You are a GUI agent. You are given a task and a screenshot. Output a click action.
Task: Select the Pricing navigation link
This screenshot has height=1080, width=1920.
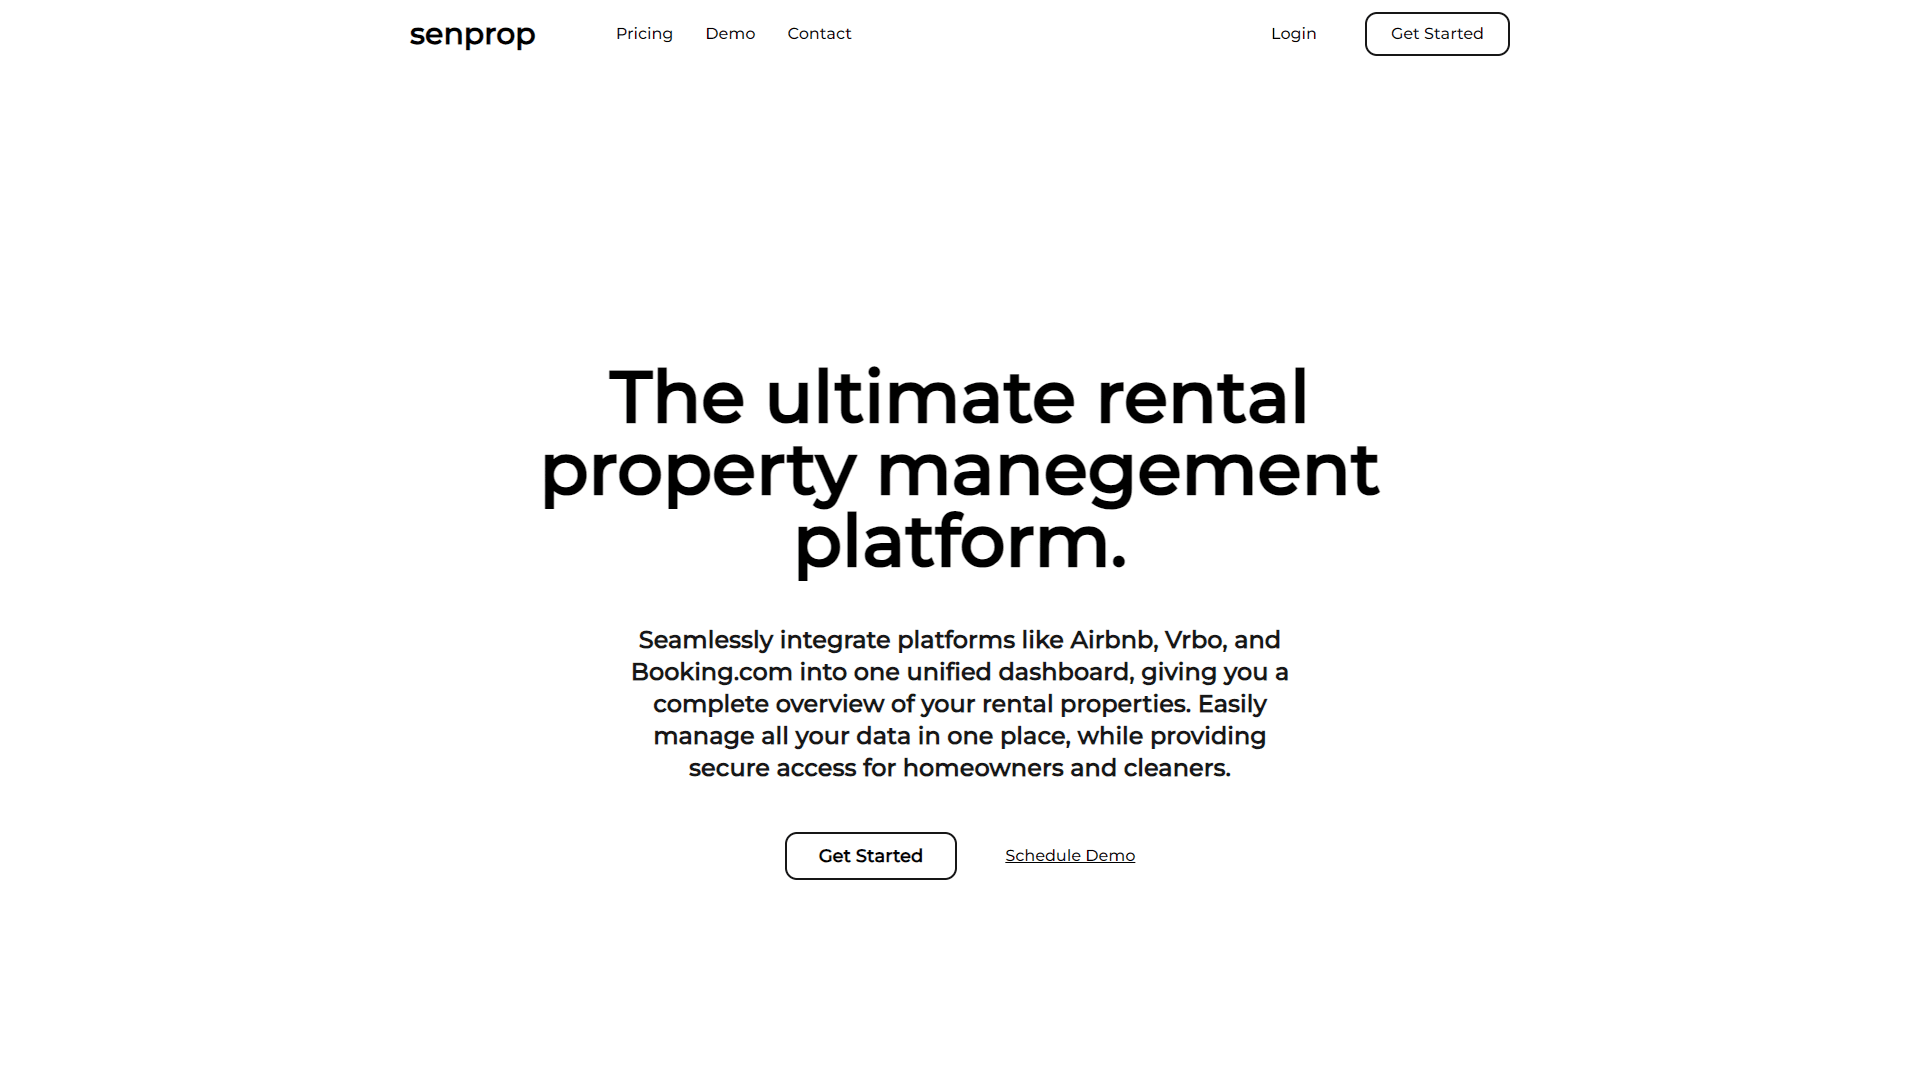click(644, 33)
